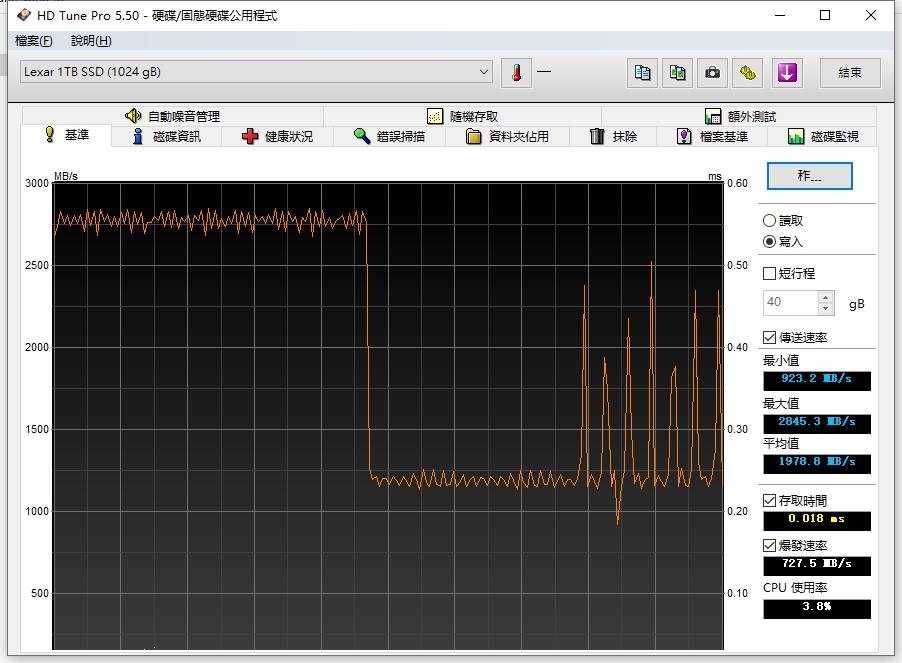The width and height of the screenshot is (902, 663).
Task: Click the copy image to clipboard icon
Action: point(678,72)
